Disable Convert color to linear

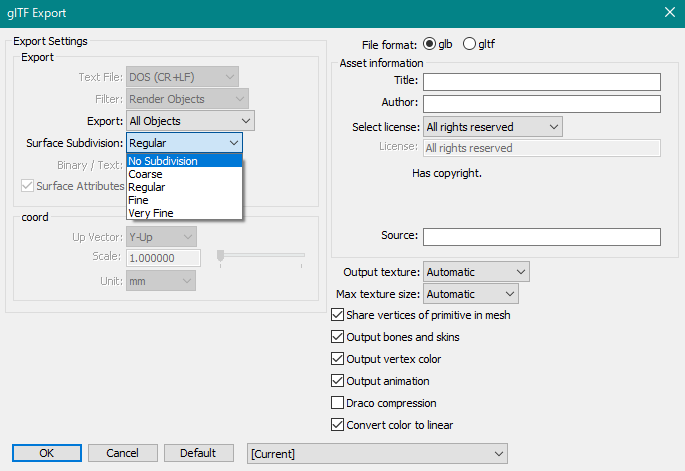pyautogui.click(x=338, y=425)
